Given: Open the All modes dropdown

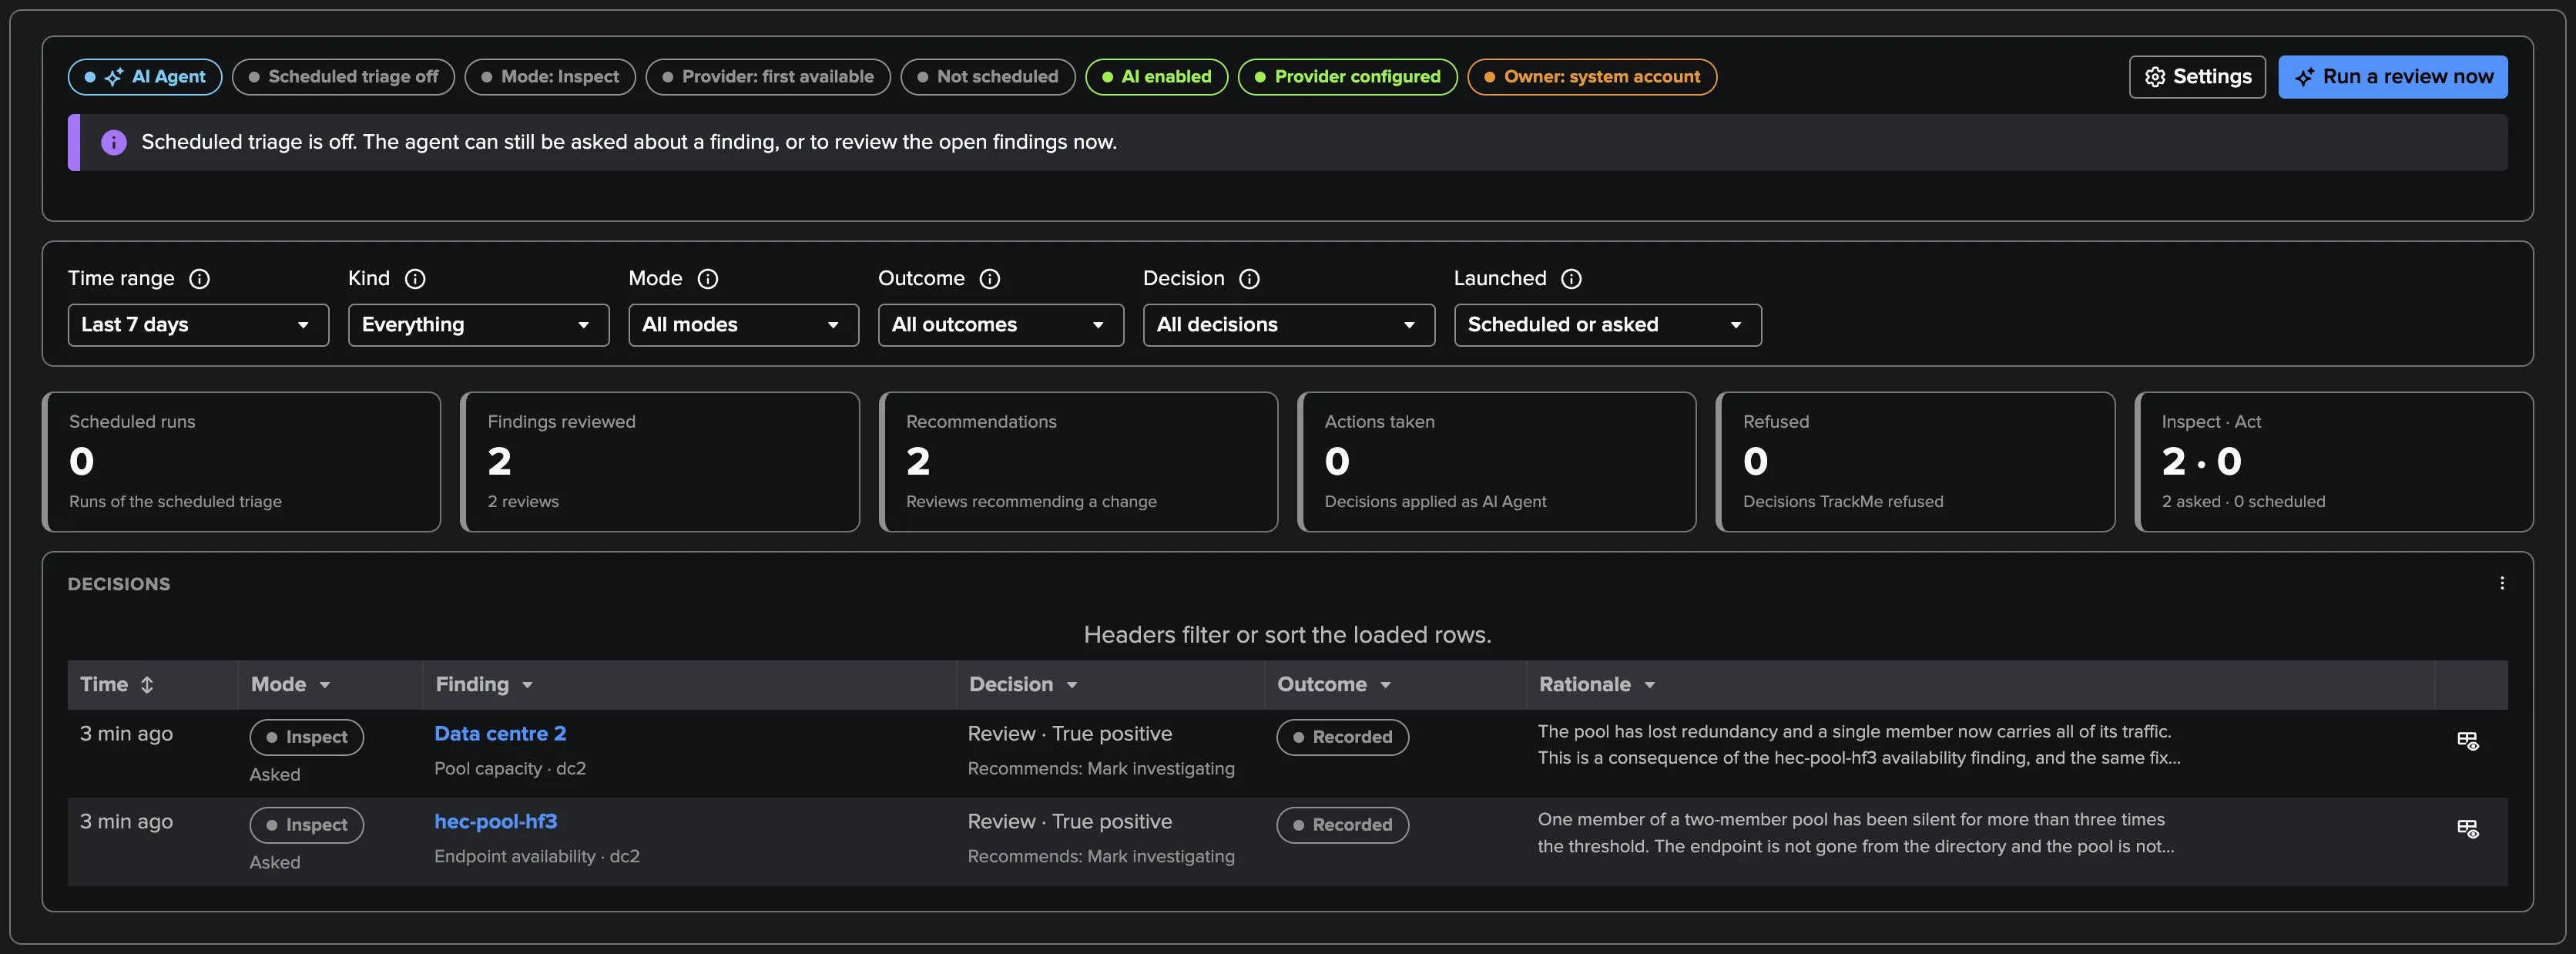Looking at the screenshot, I should [743, 325].
